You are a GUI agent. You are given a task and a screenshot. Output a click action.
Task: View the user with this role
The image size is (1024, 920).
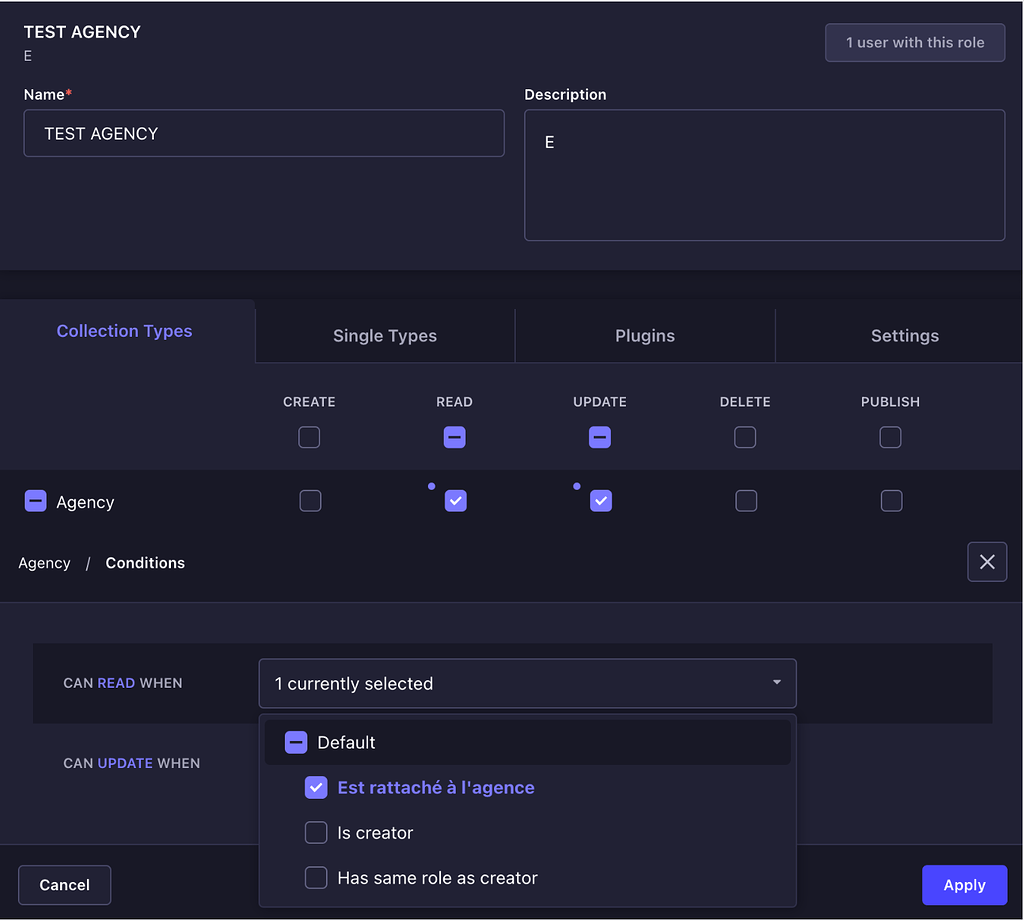point(914,42)
